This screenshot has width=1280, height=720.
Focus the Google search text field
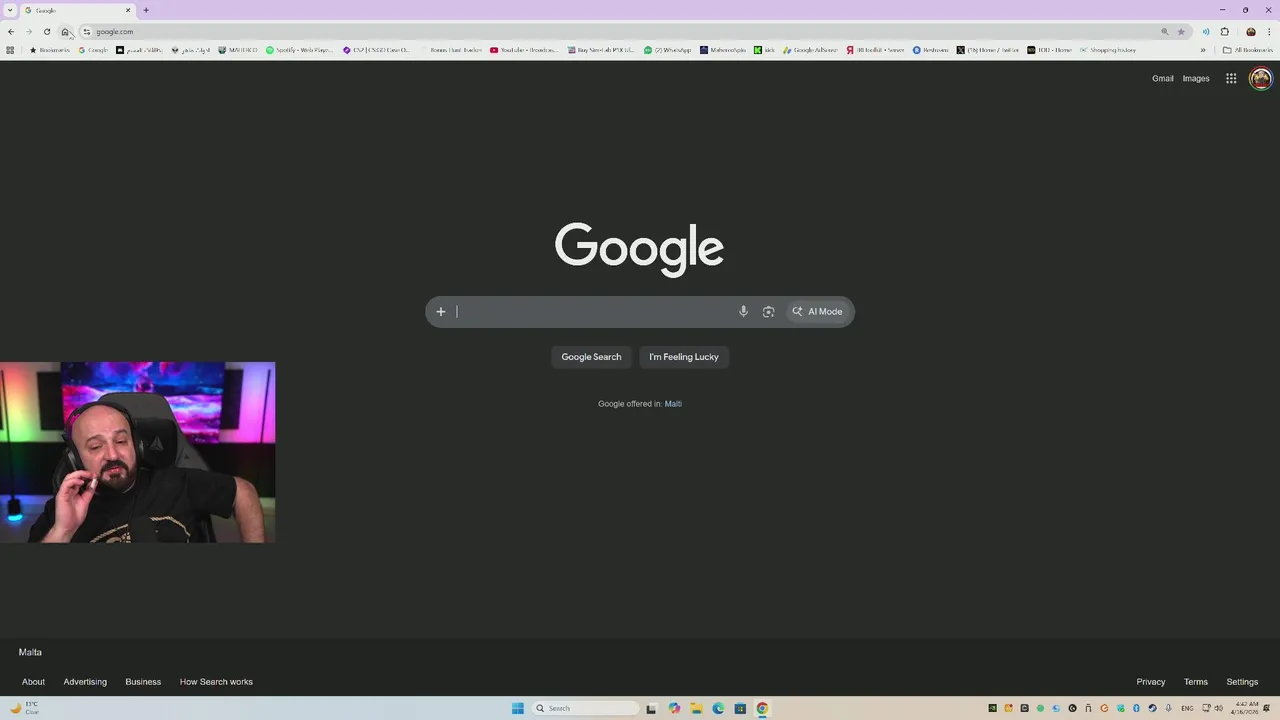[x=594, y=311]
